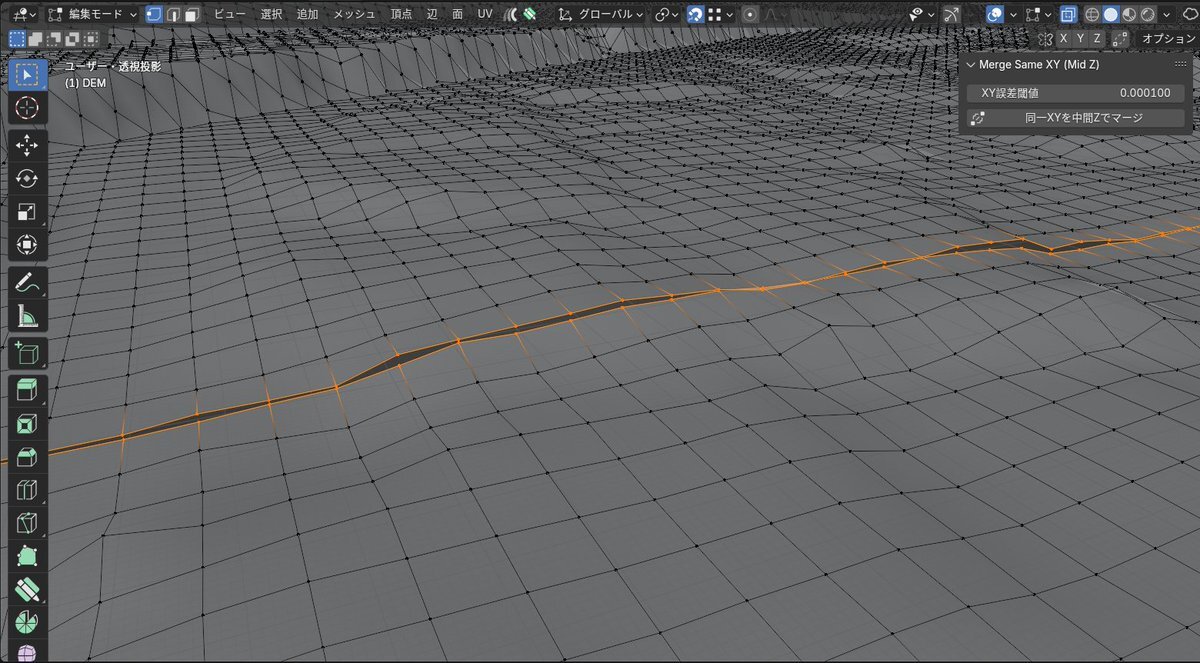This screenshot has width=1200, height=663.
Task: Open the pivot point dropdown
Action: pos(666,14)
